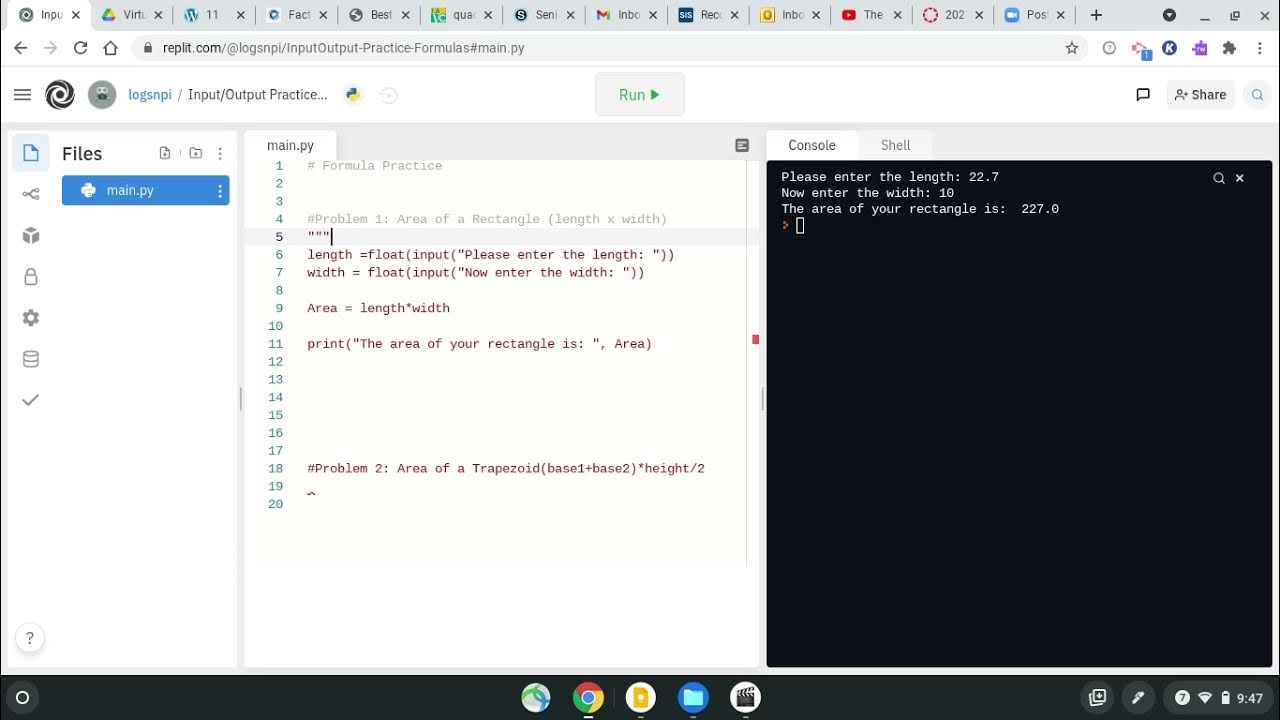1280x720 pixels.
Task: Open the logsnpi user avatar
Action: [x=102, y=95]
